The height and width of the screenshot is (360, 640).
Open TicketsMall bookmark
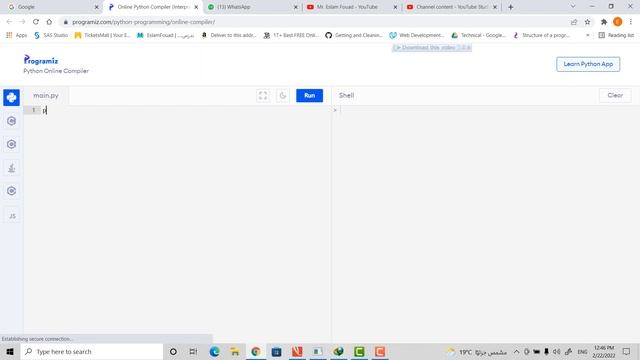pyautogui.click(x=102, y=36)
